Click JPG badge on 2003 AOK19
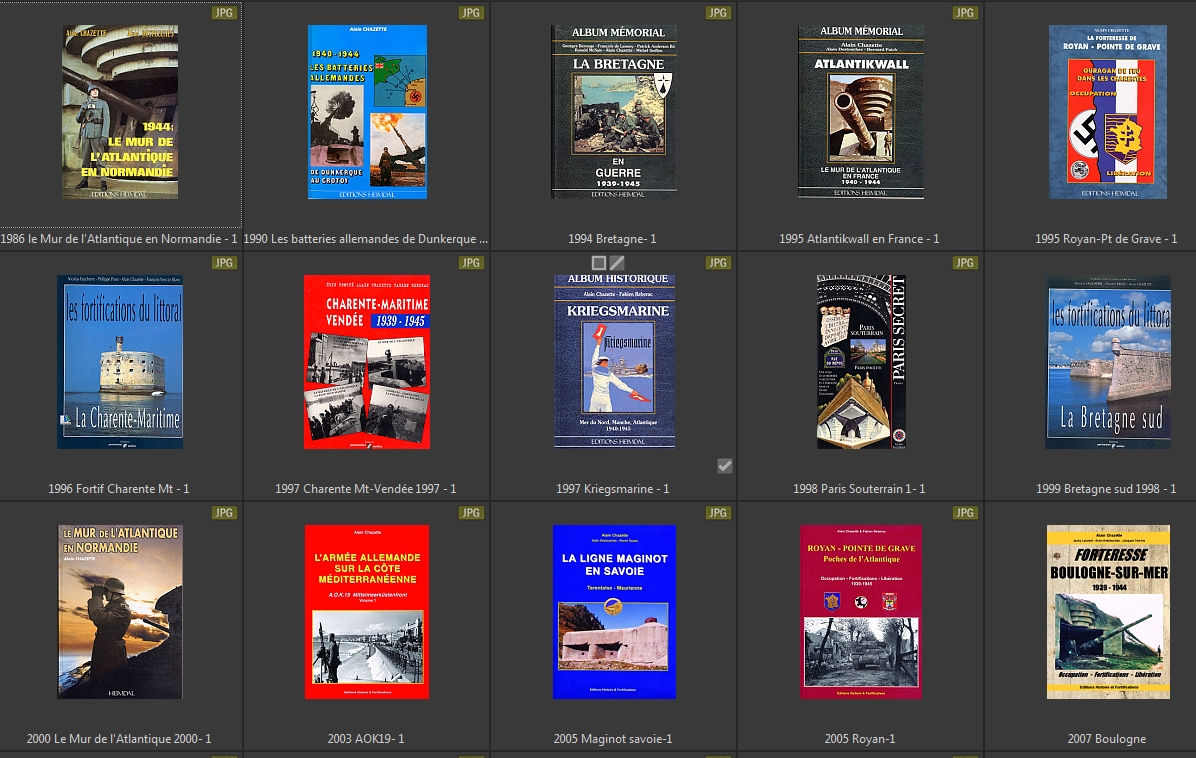The image size is (1196, 758). pyautogui.click(x=471, y=513)
